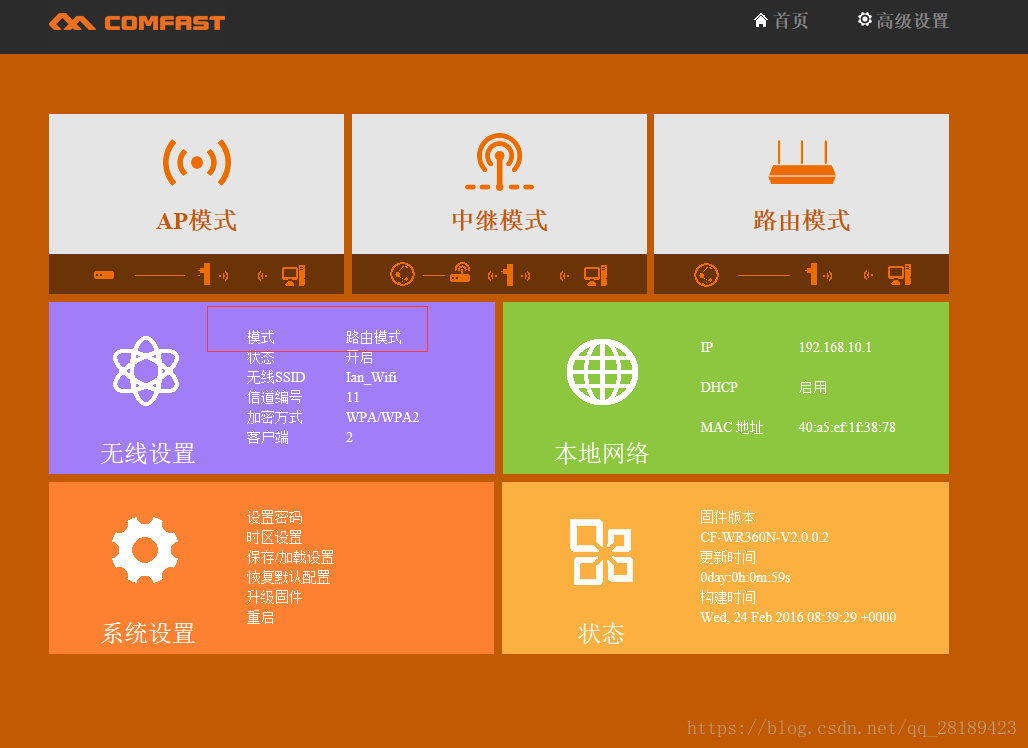Open wireless settings atom icon
Image resolution: width=1028 pixels, height=748 pixels.
click(146, 371)
